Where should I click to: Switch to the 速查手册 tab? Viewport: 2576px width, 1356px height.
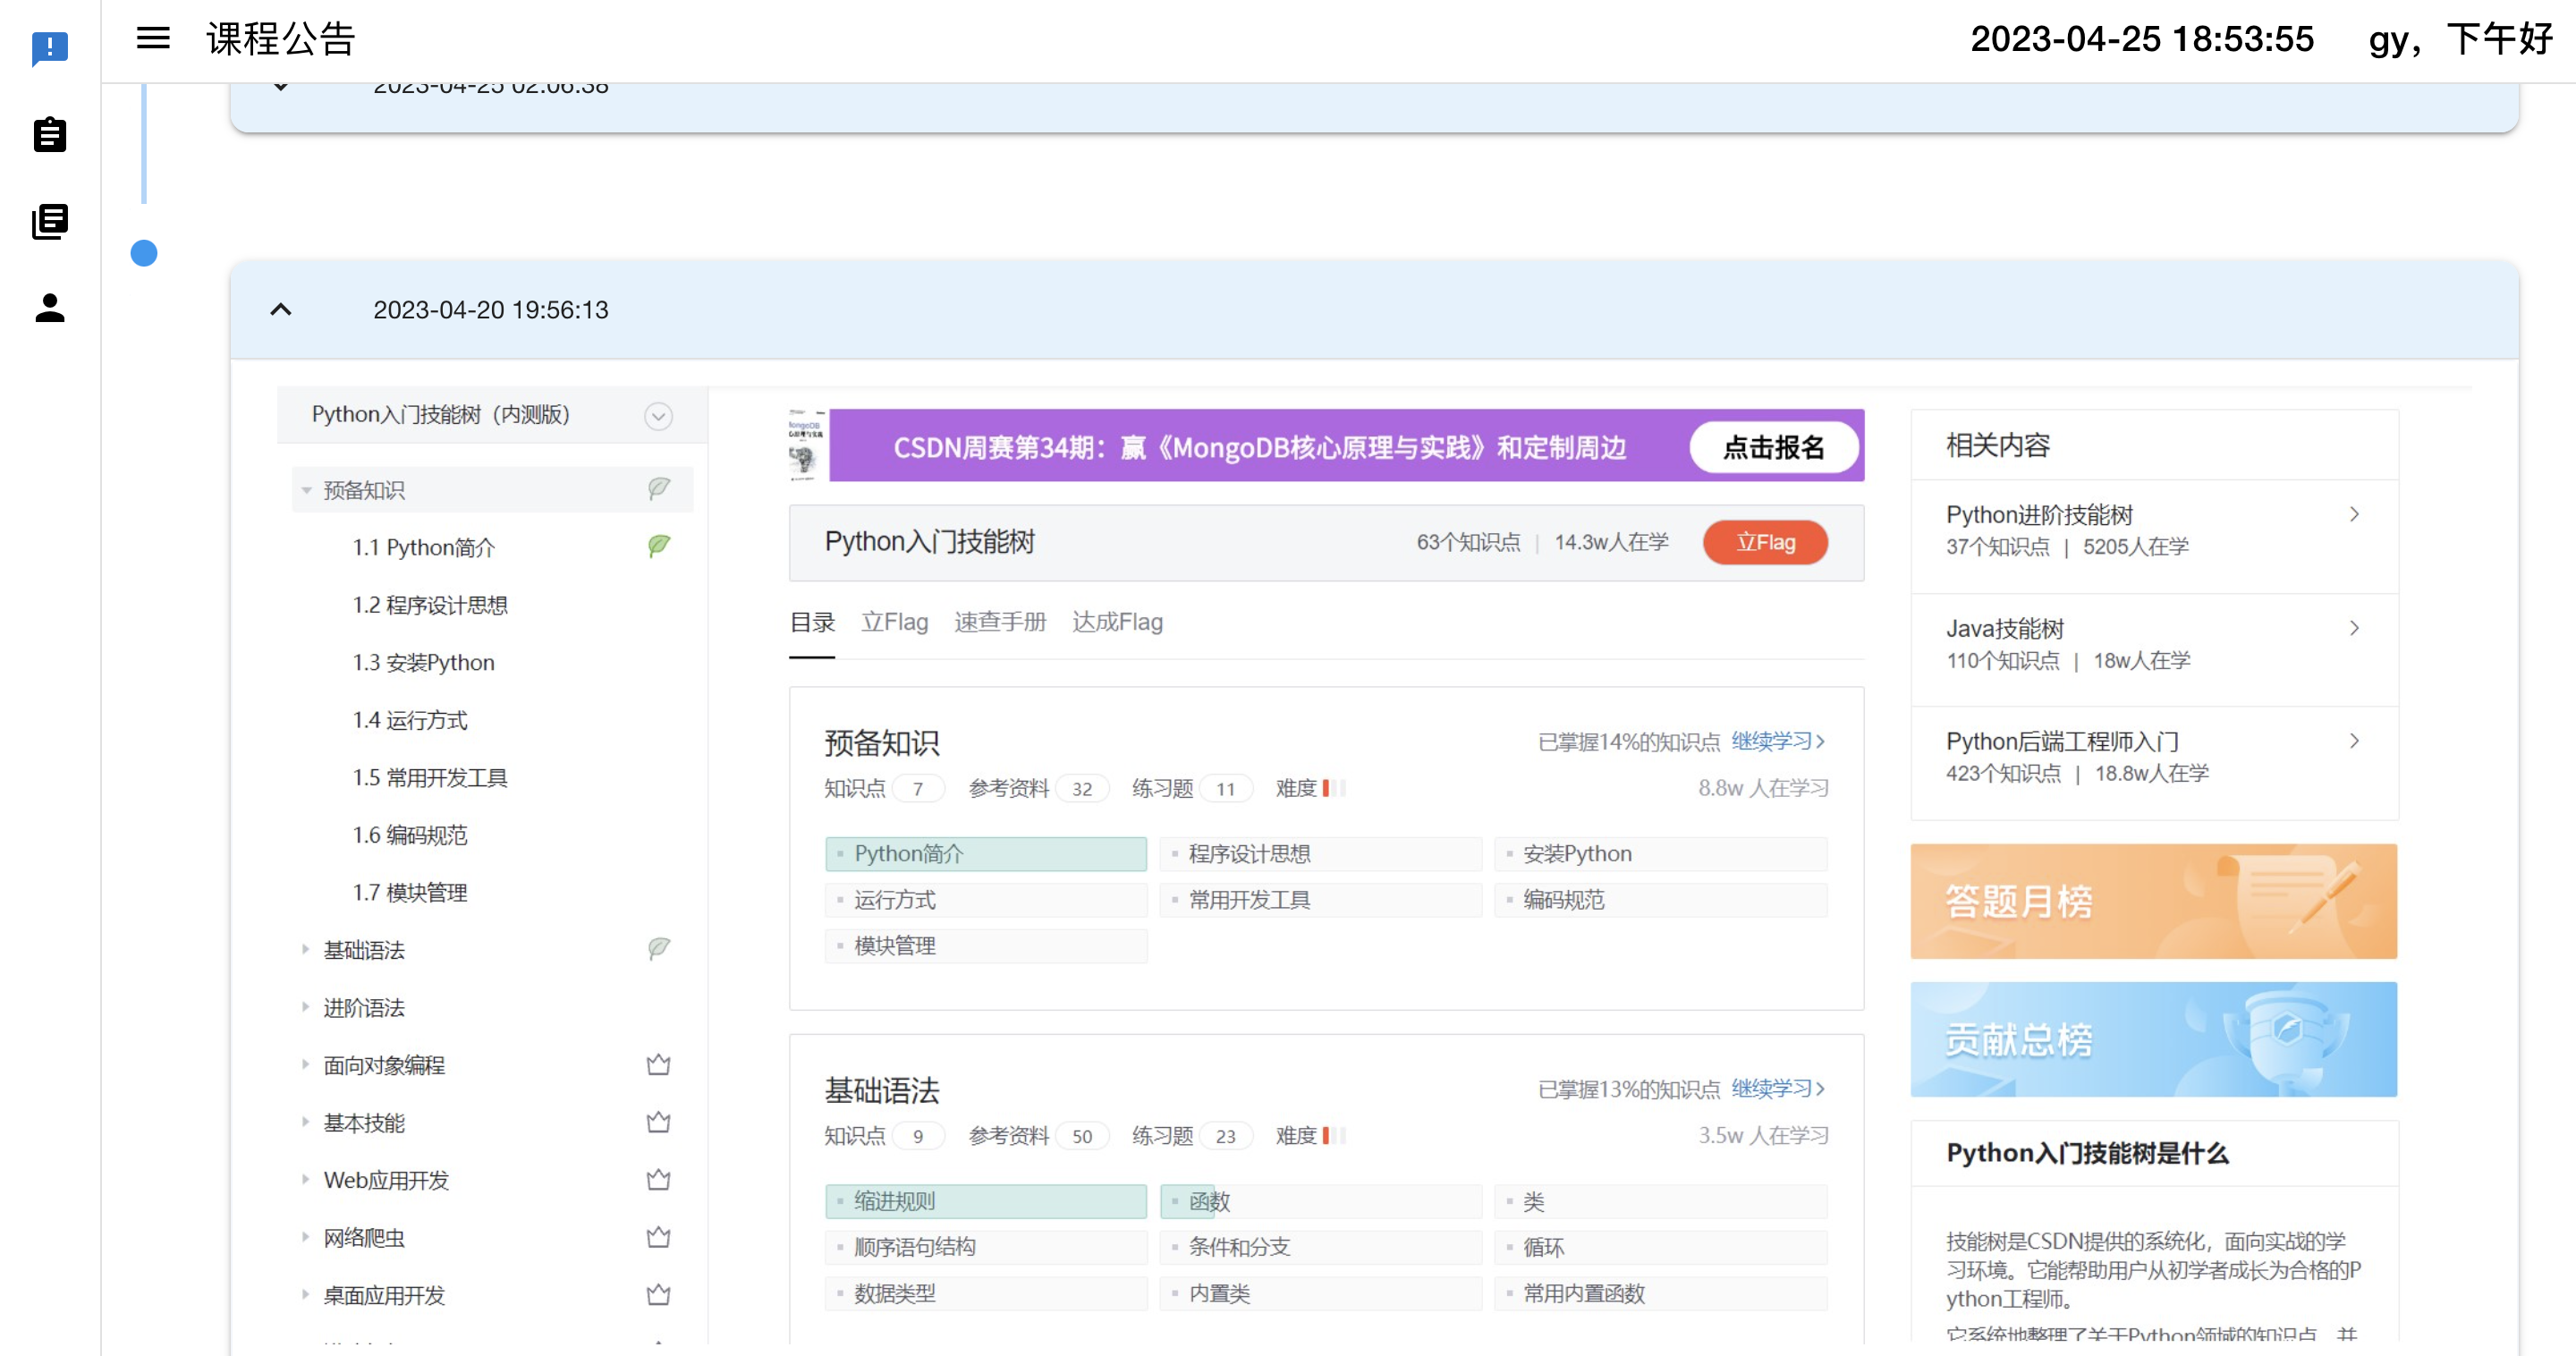(999, 621)
